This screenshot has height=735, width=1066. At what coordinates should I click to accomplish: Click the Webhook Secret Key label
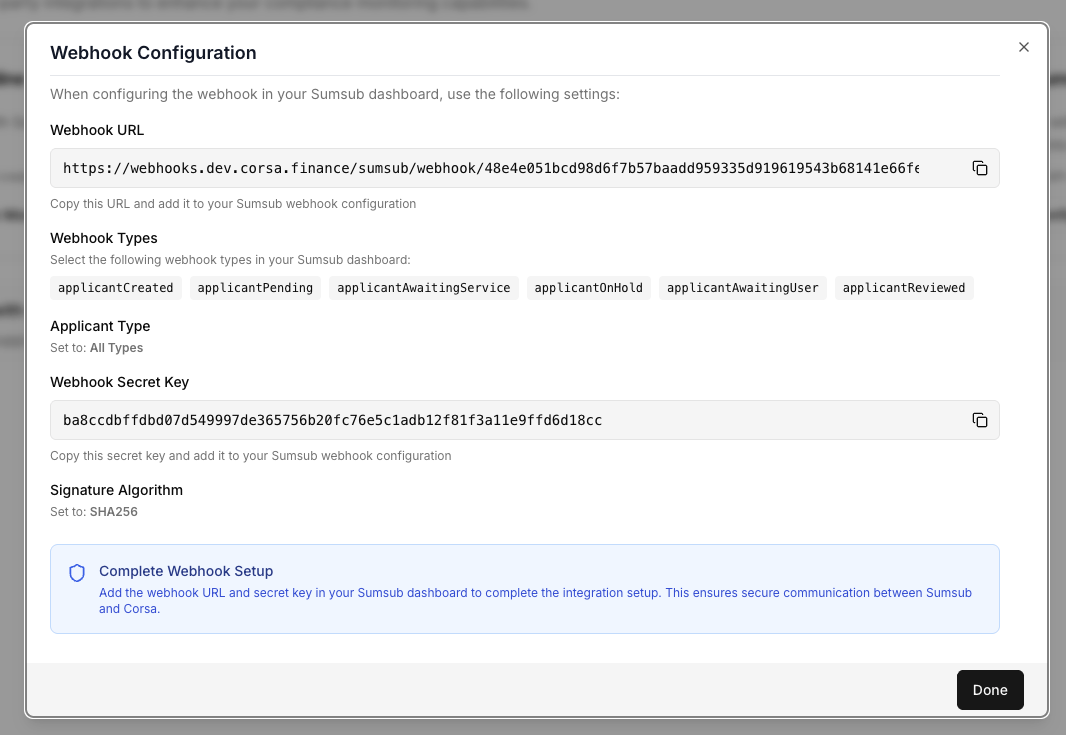(x=120, y=382)
